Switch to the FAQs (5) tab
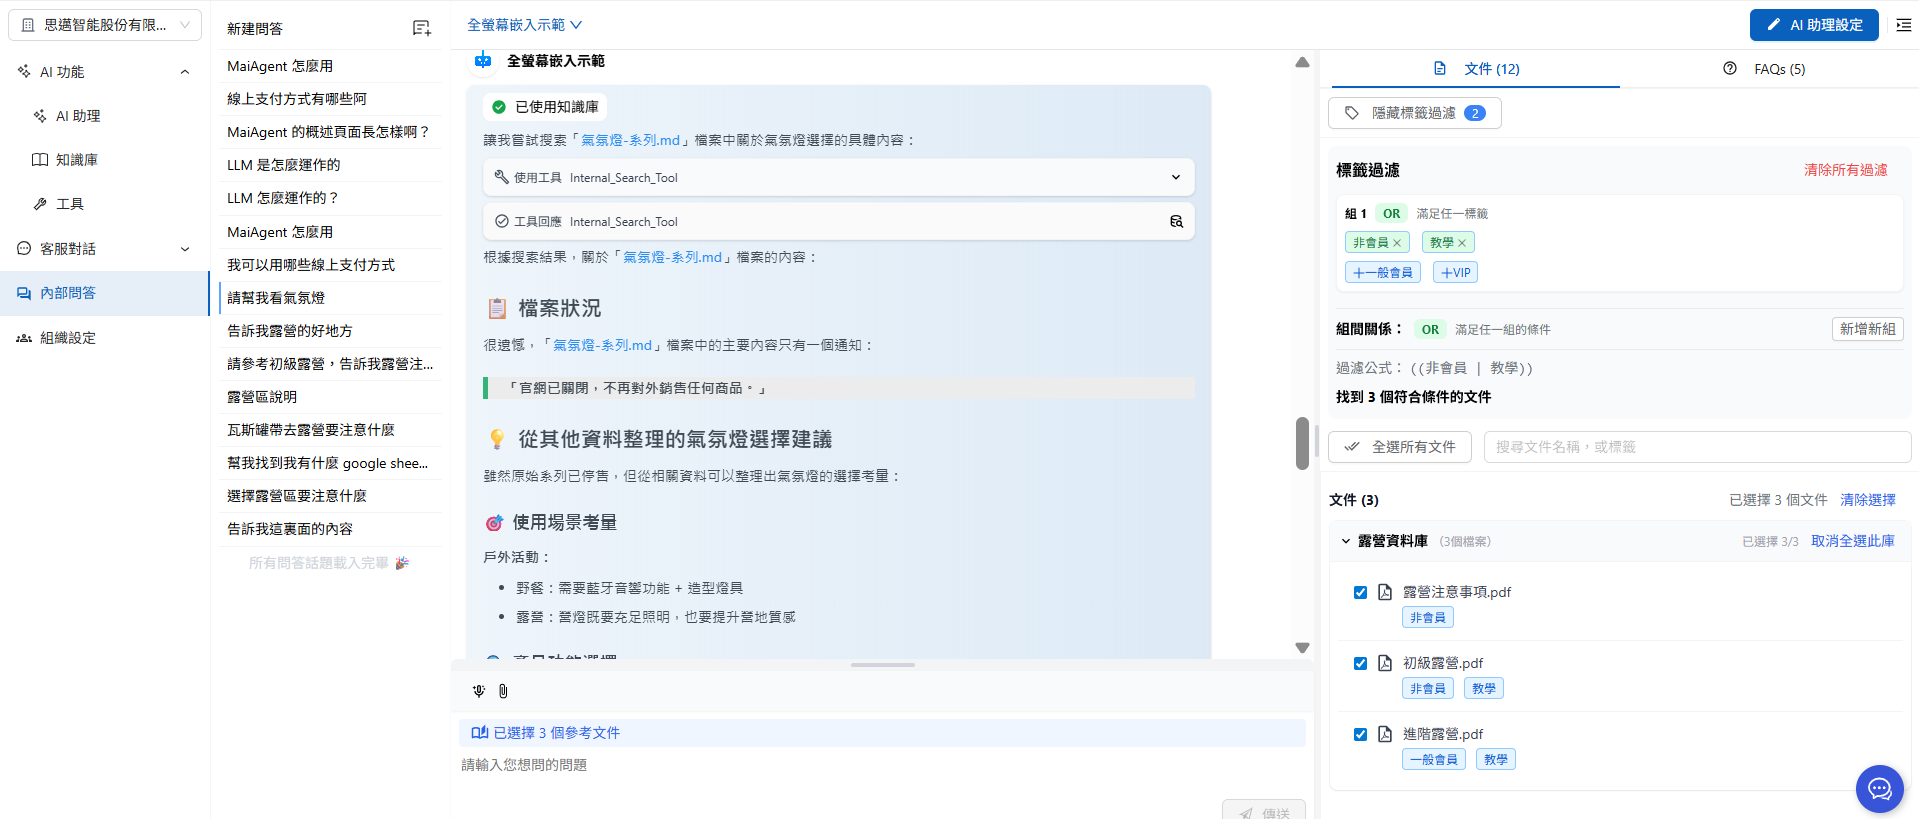Screen dimensions: 1919x819 1766,69
